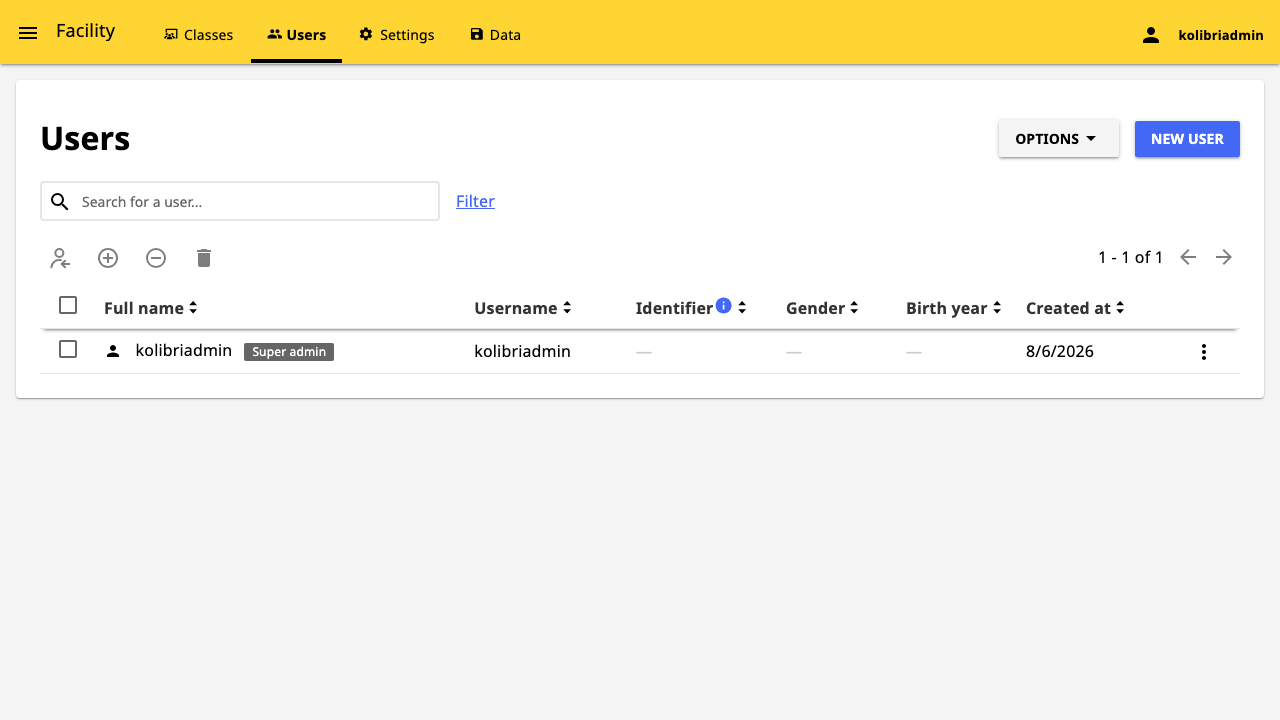1280x720 pixels.
Task: Sort by Identifier column arrows
Action: (x=742, y=308)
